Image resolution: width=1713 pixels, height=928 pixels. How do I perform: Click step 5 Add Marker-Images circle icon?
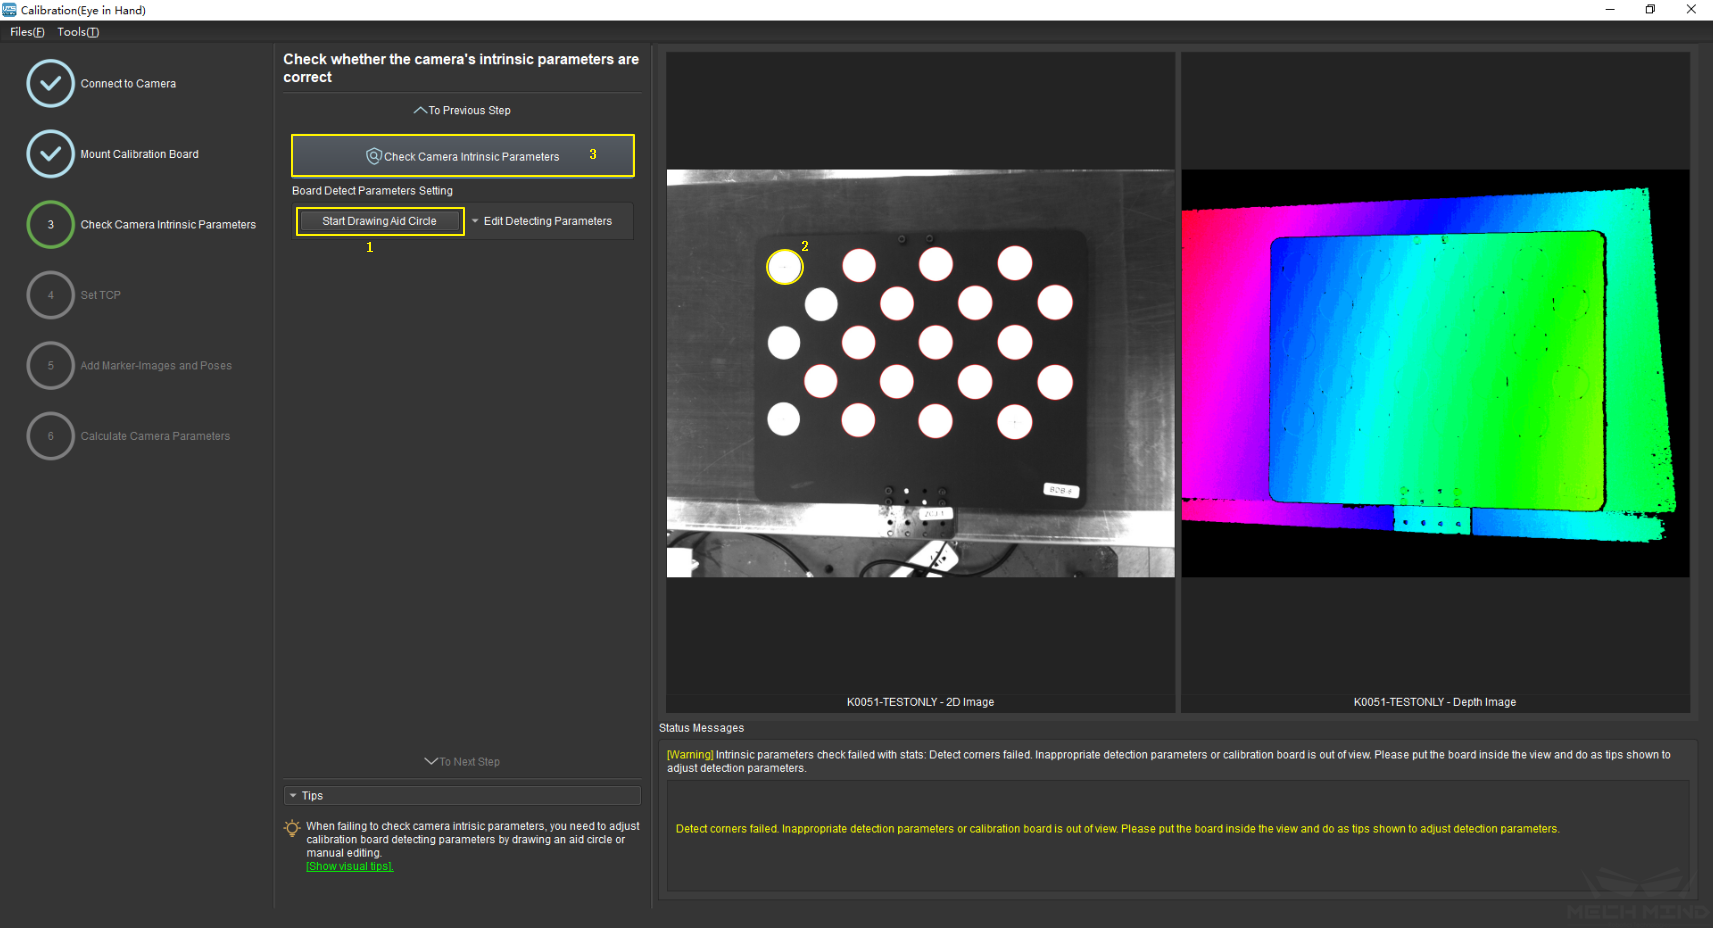[50, 366]
